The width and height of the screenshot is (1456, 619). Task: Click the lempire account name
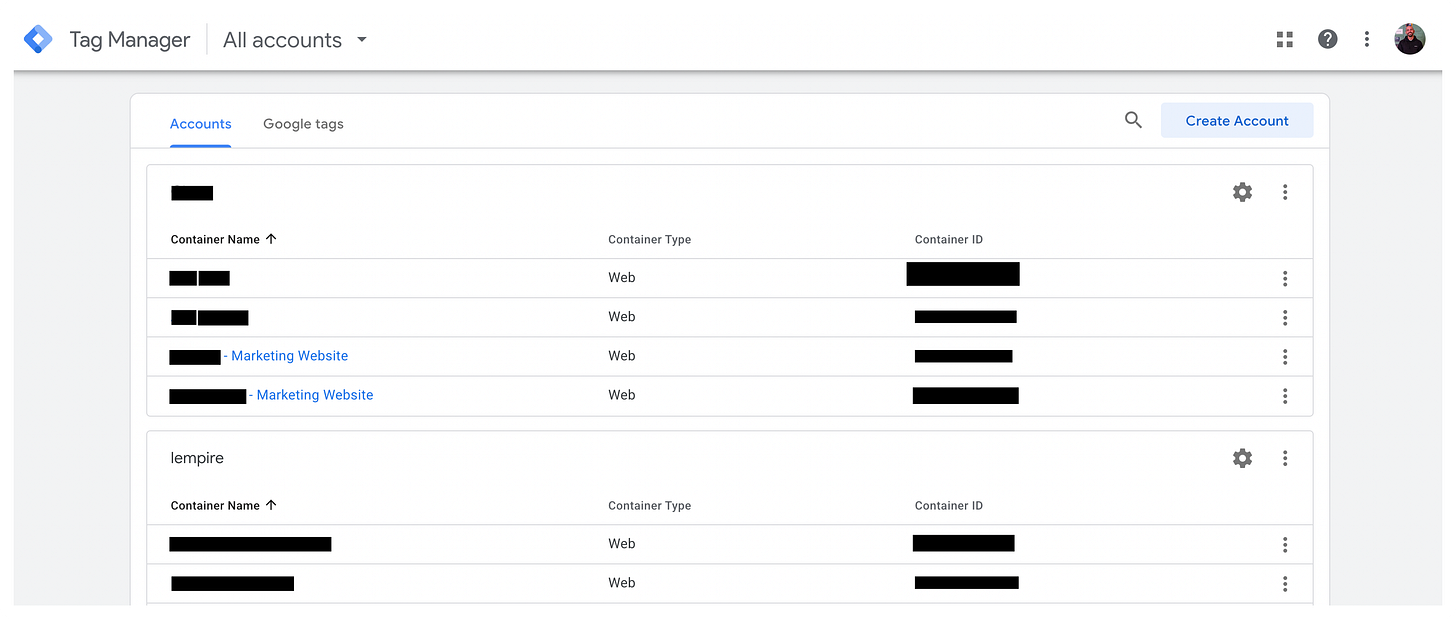click(197, 458)
